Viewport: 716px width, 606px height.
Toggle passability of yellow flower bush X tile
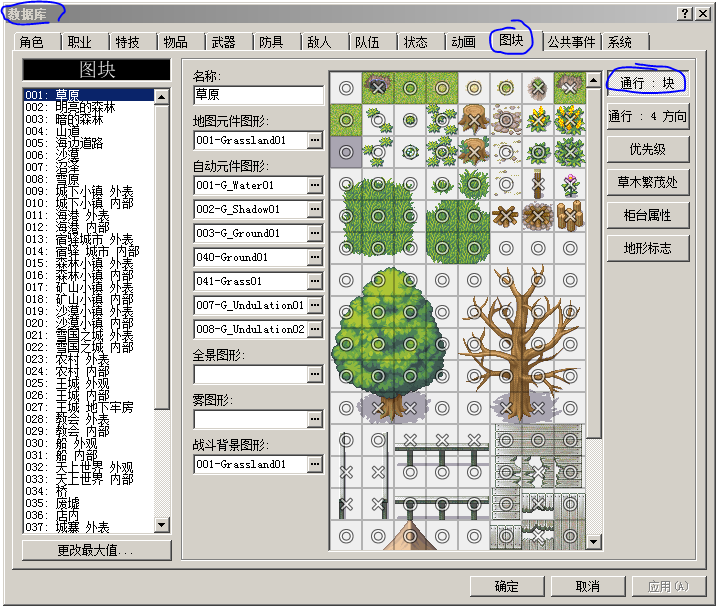pyautogui.click(x=570, y=120)
